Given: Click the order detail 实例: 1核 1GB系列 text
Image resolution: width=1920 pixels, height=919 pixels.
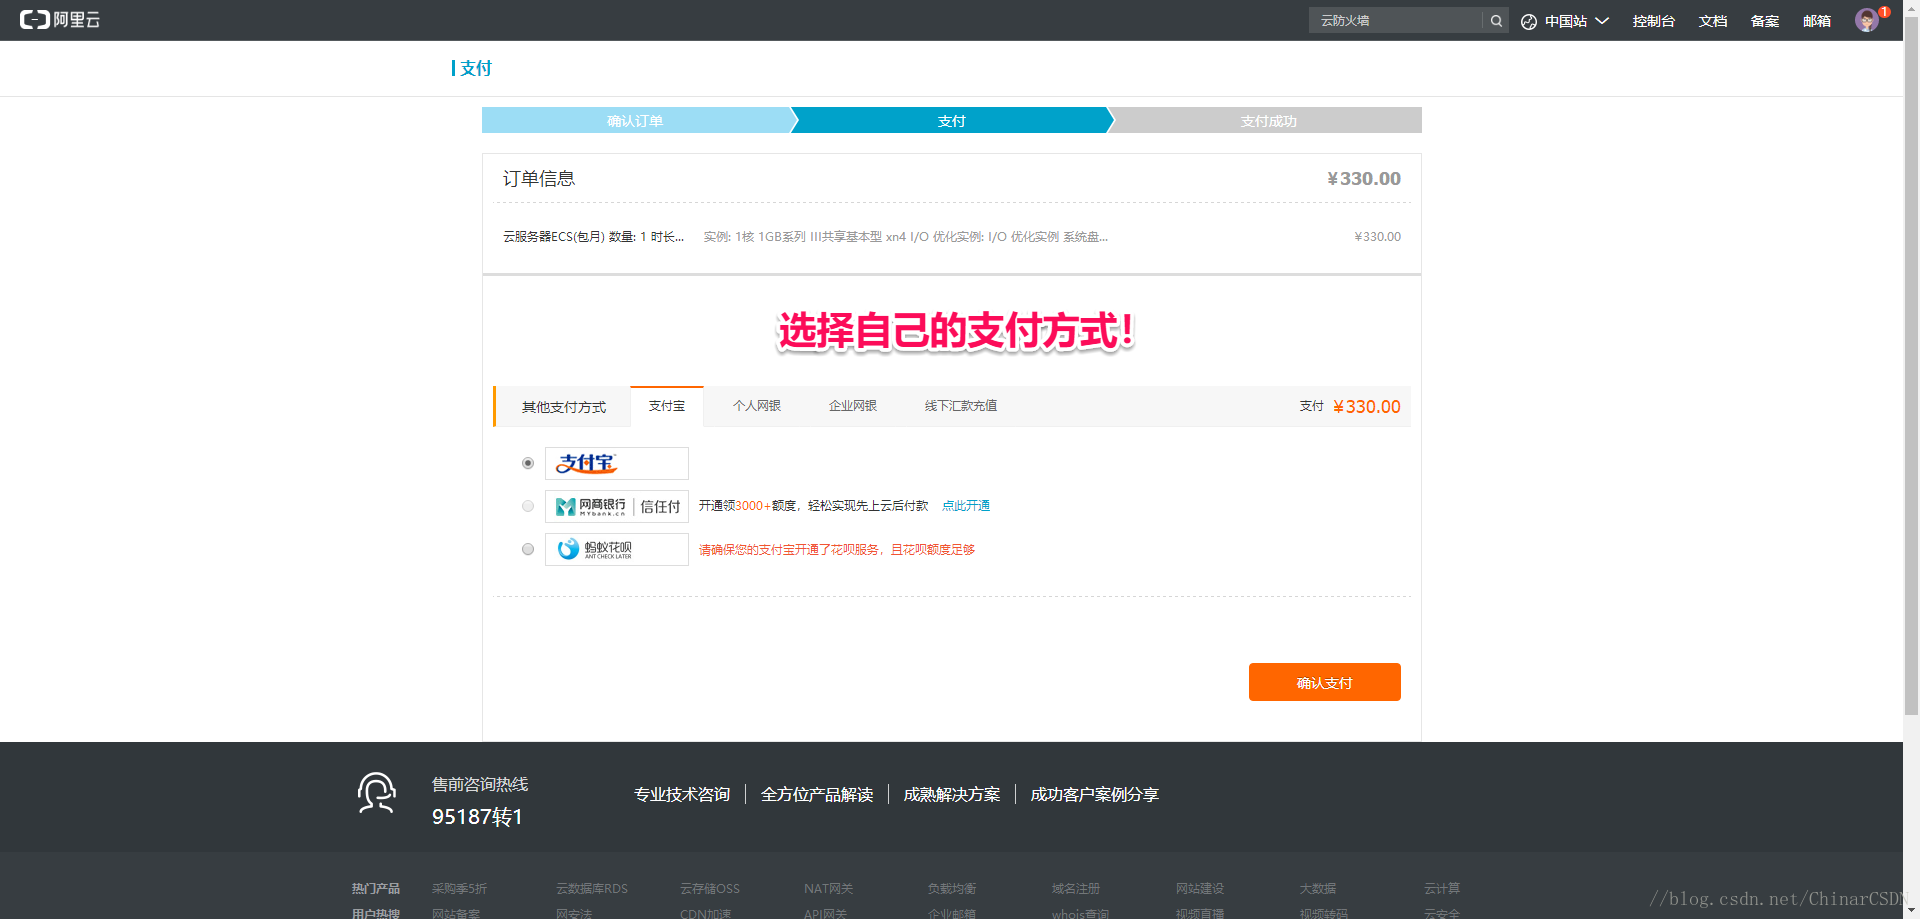Looking at the screenshot, I should pos(906,237).
